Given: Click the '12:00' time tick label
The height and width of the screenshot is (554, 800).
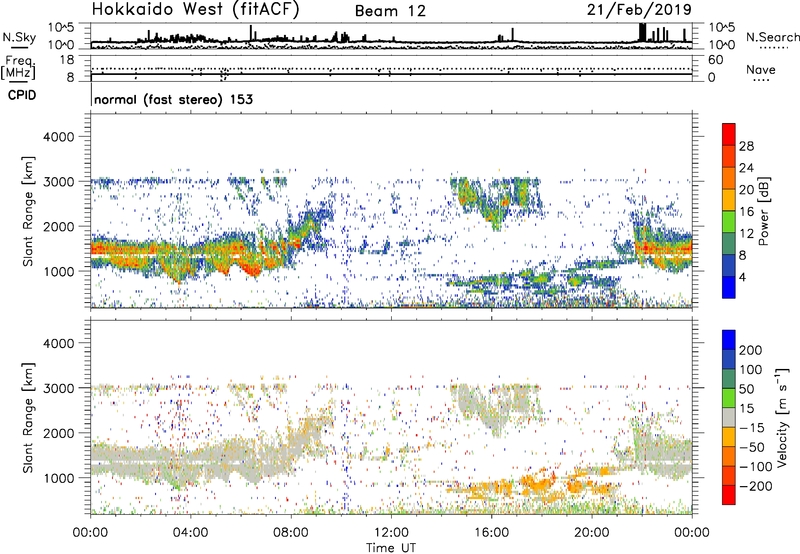Looking at the screenshot, I should pos(391,533).
